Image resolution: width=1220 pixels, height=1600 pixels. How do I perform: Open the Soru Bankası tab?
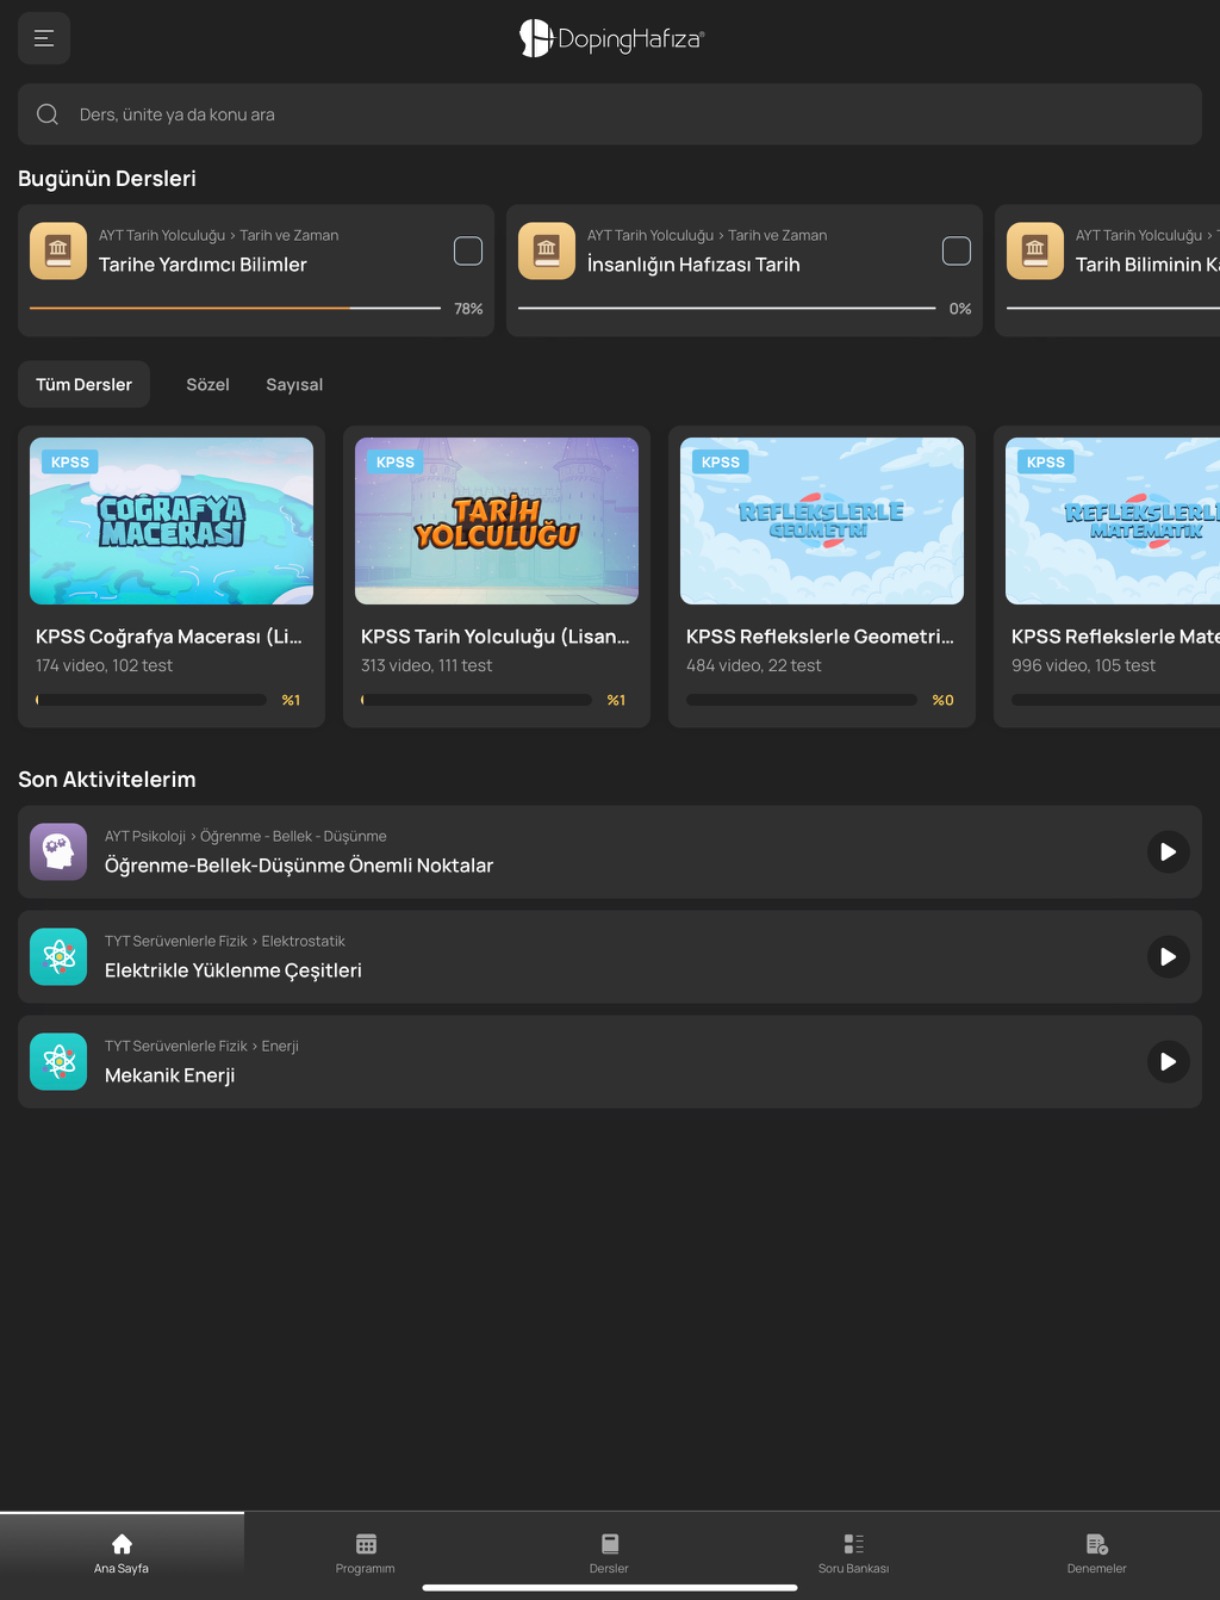pyautogui.click(x=854, y=1554)
